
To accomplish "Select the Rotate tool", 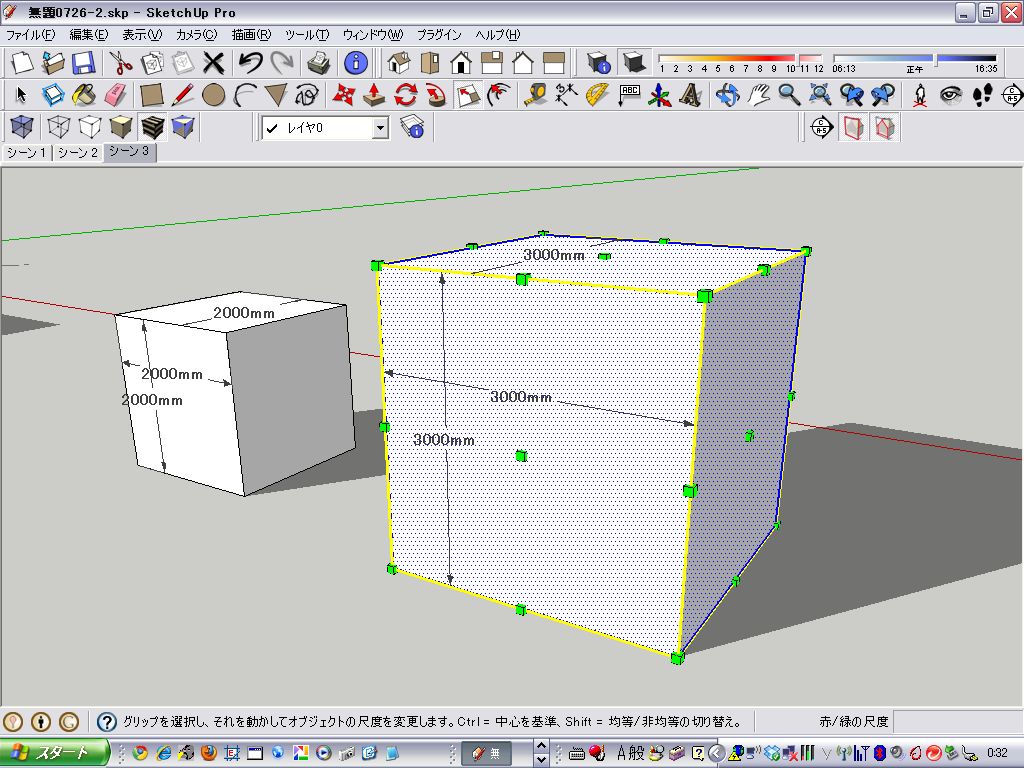I will click(x=405, y=95).
